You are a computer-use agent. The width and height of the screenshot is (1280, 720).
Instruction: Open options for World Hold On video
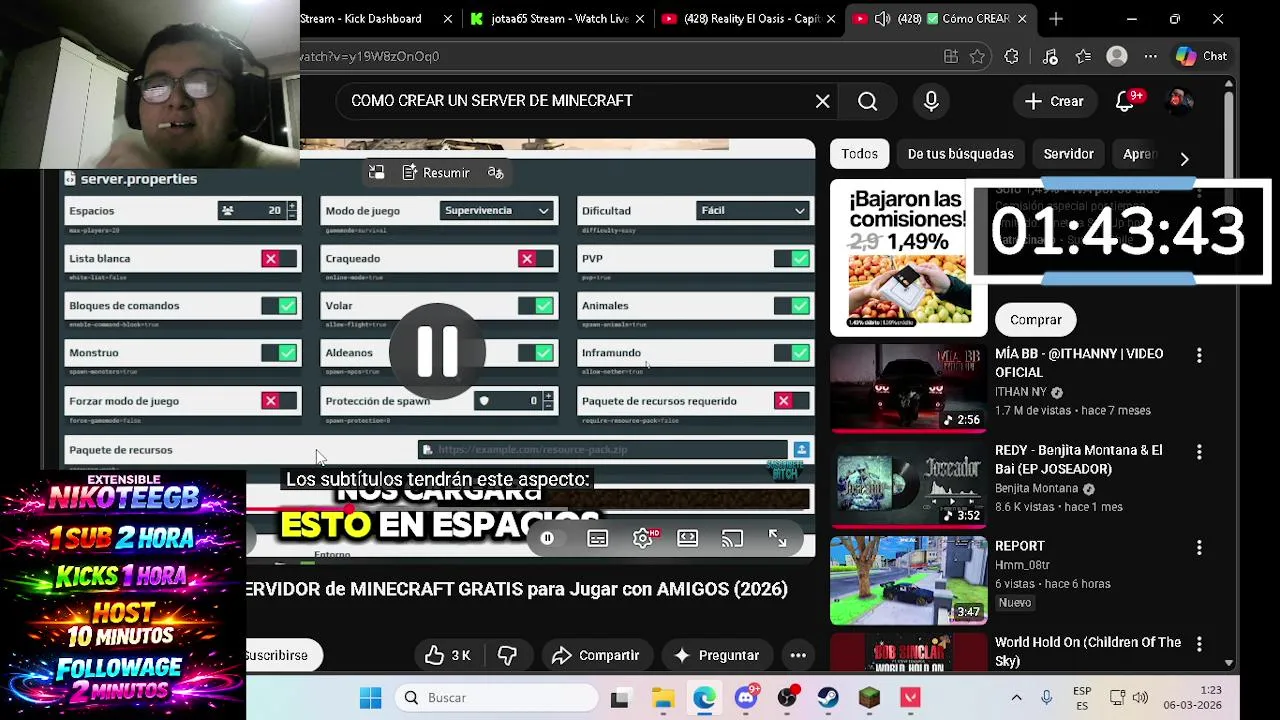coord(1199,644)
